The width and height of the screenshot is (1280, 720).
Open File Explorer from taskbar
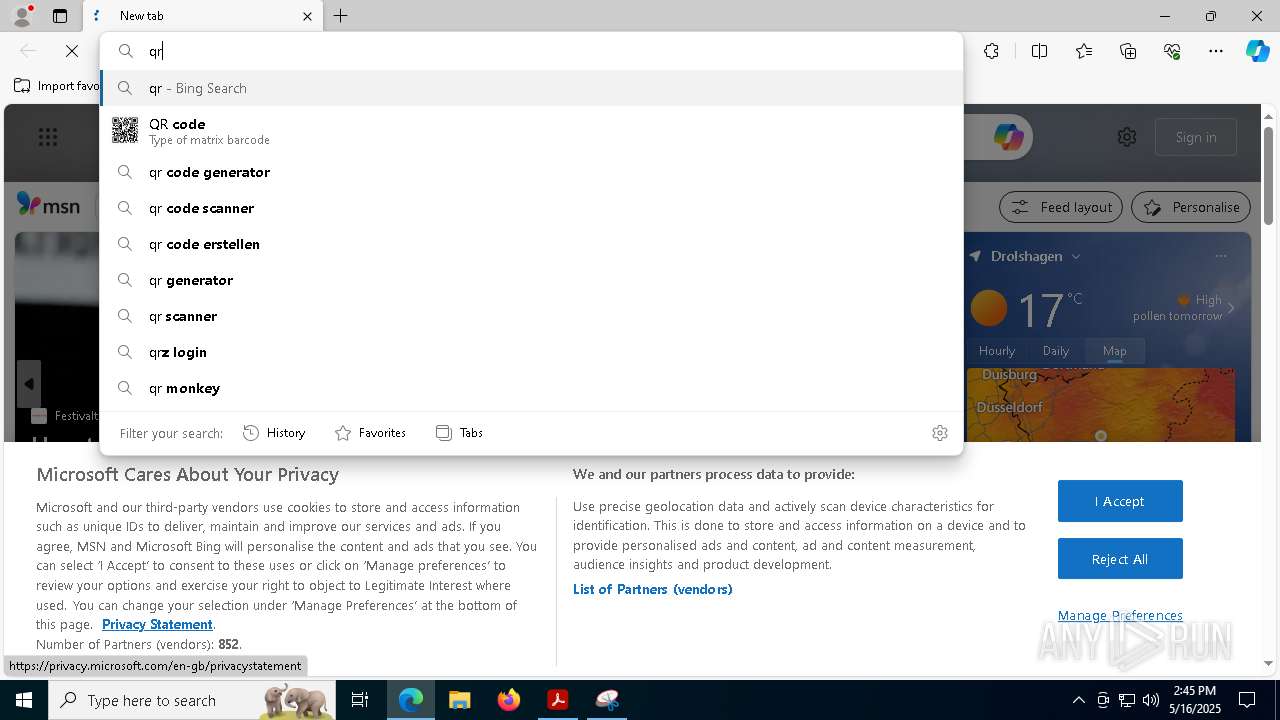459,700
